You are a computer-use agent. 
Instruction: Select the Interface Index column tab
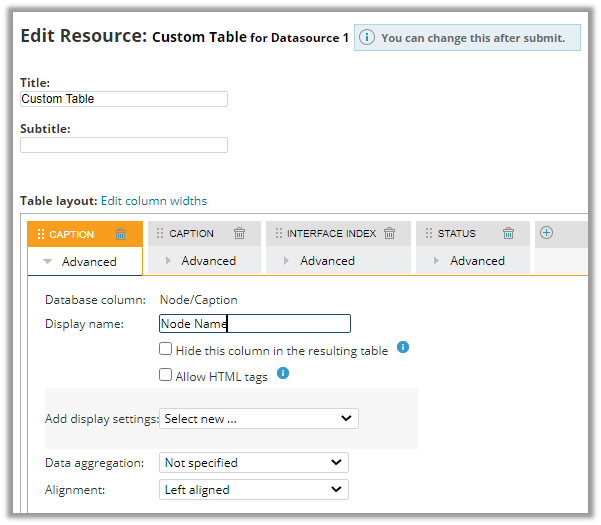coord(331,233)
